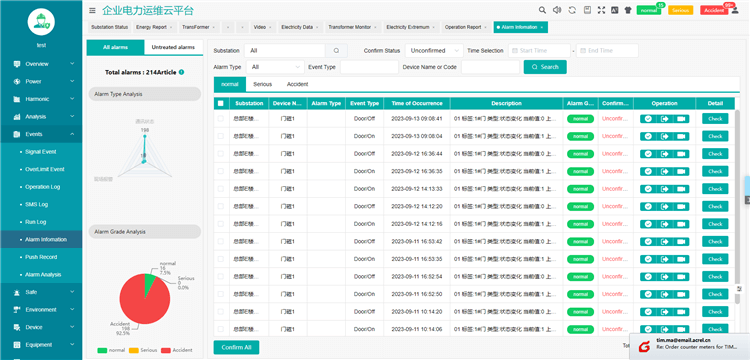Screen dimensions: 750x360
Task: Toggle fullscreen with the expand arrows icon
Action: click(x=601, y=10)
